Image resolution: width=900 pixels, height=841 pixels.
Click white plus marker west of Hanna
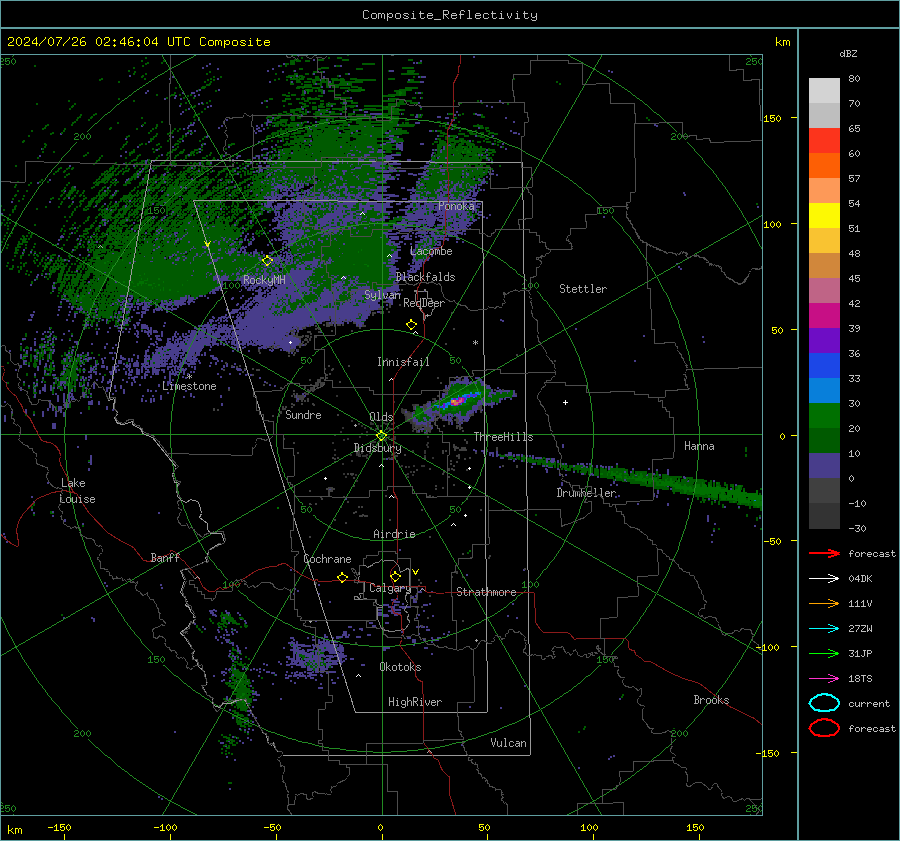click(565, 402)
